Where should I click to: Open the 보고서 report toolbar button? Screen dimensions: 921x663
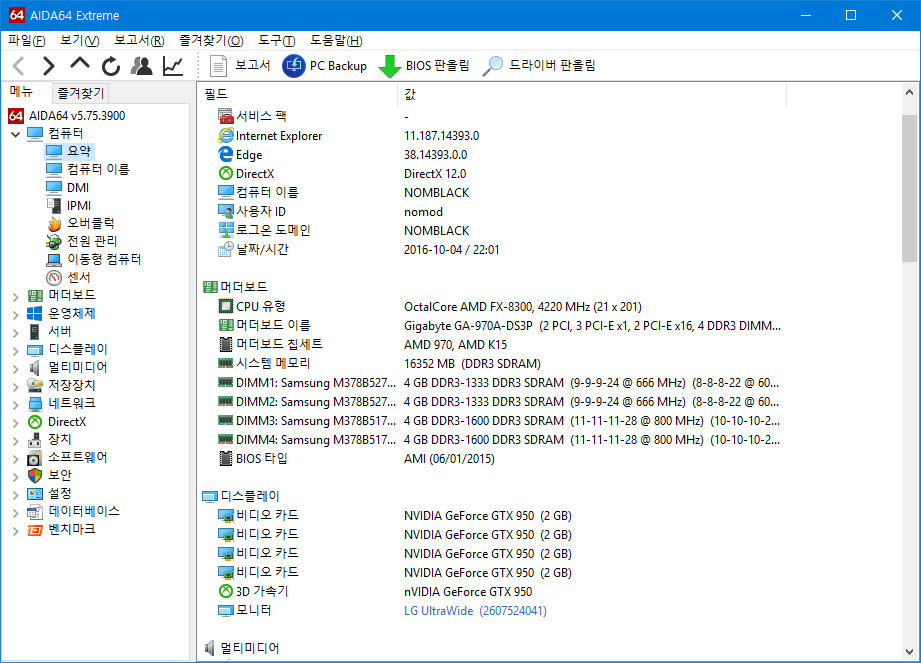(240, 66)
